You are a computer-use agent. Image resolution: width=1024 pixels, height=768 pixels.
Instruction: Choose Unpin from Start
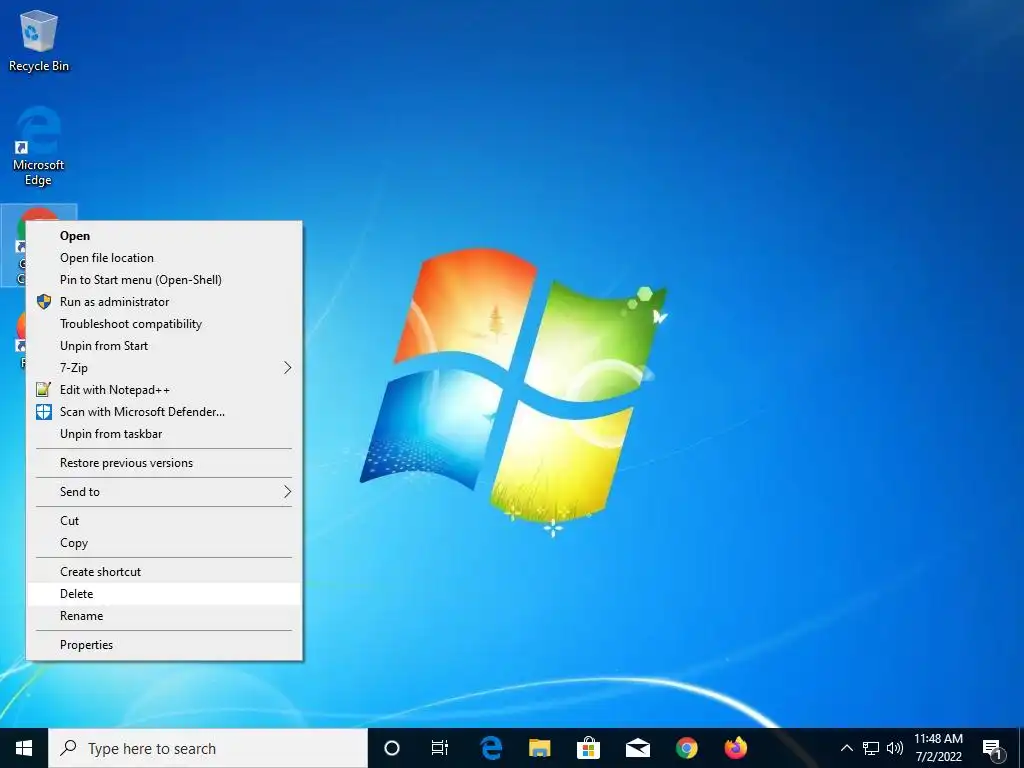coord(164,346)
